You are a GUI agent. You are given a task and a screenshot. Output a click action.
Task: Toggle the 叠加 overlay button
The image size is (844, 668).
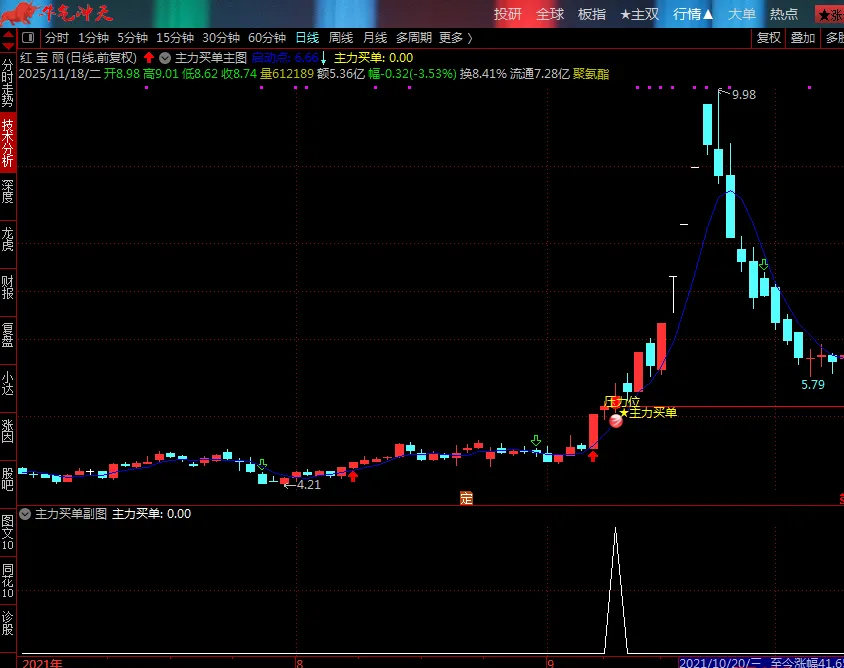coord(803,38)
